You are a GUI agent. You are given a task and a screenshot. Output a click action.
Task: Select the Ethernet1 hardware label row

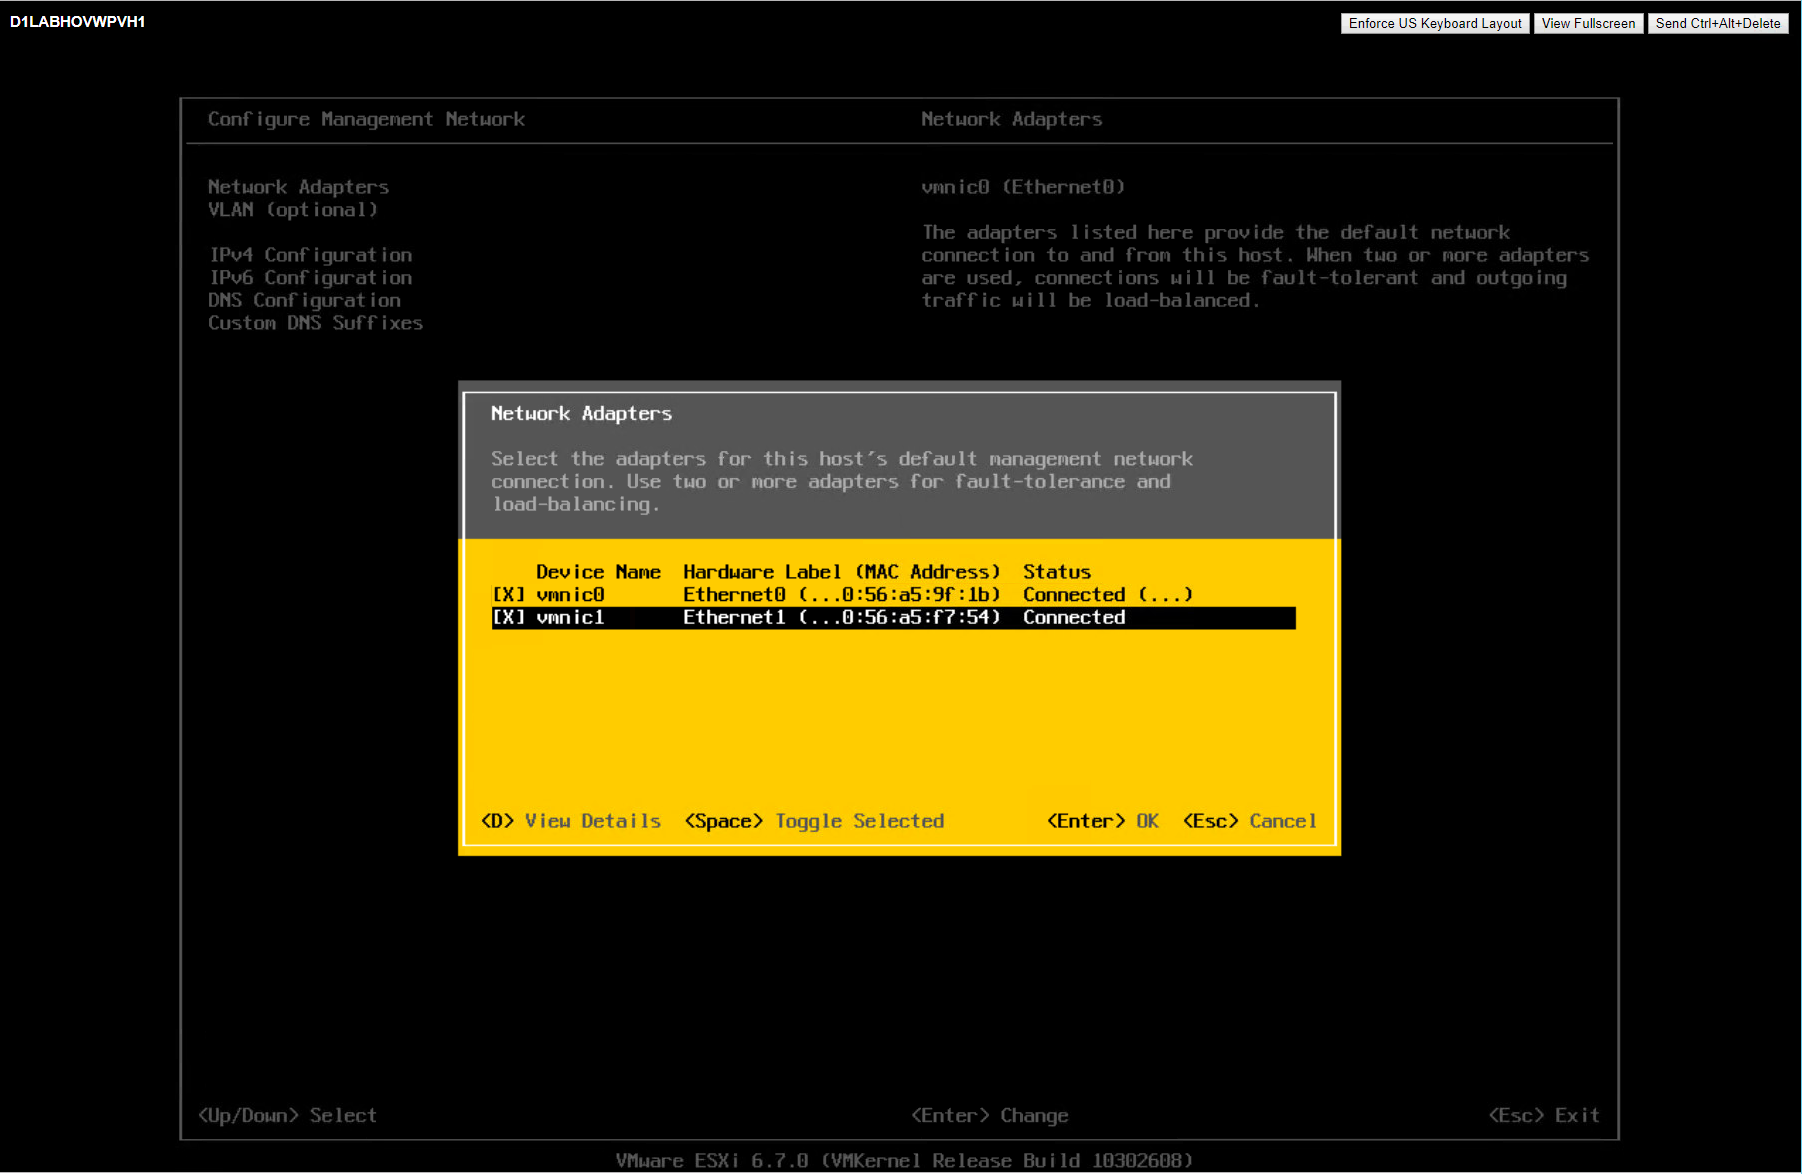[x=841, y=618]
